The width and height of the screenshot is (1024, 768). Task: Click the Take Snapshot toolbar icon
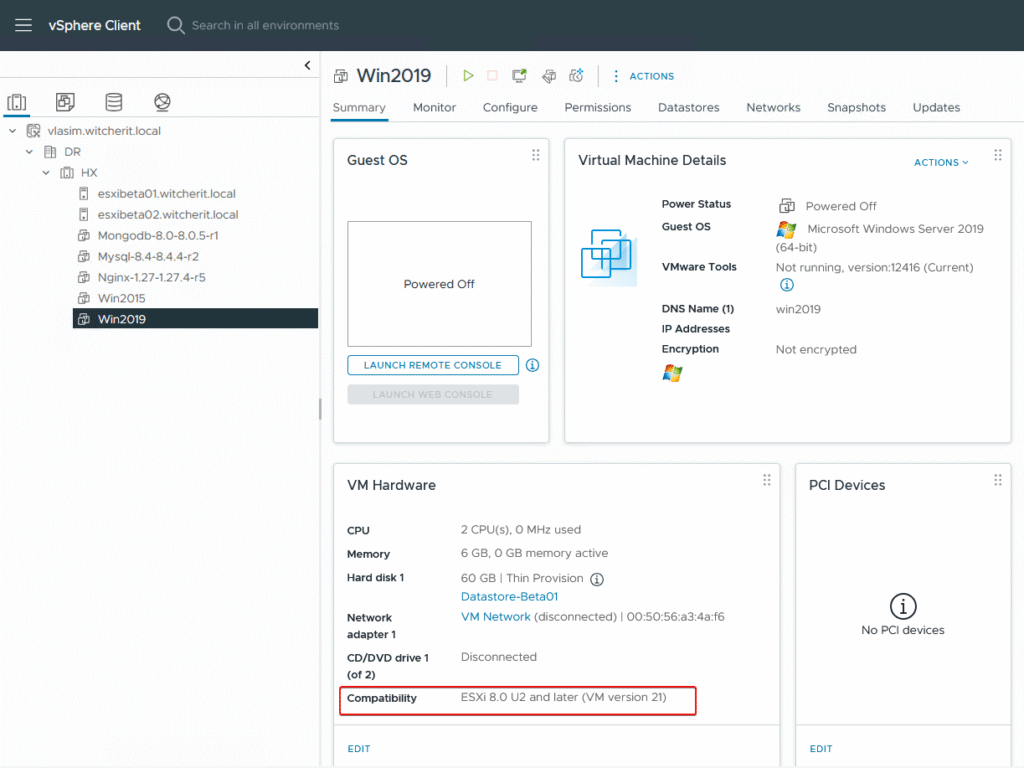pyautogui.click(x=576, y=76)
